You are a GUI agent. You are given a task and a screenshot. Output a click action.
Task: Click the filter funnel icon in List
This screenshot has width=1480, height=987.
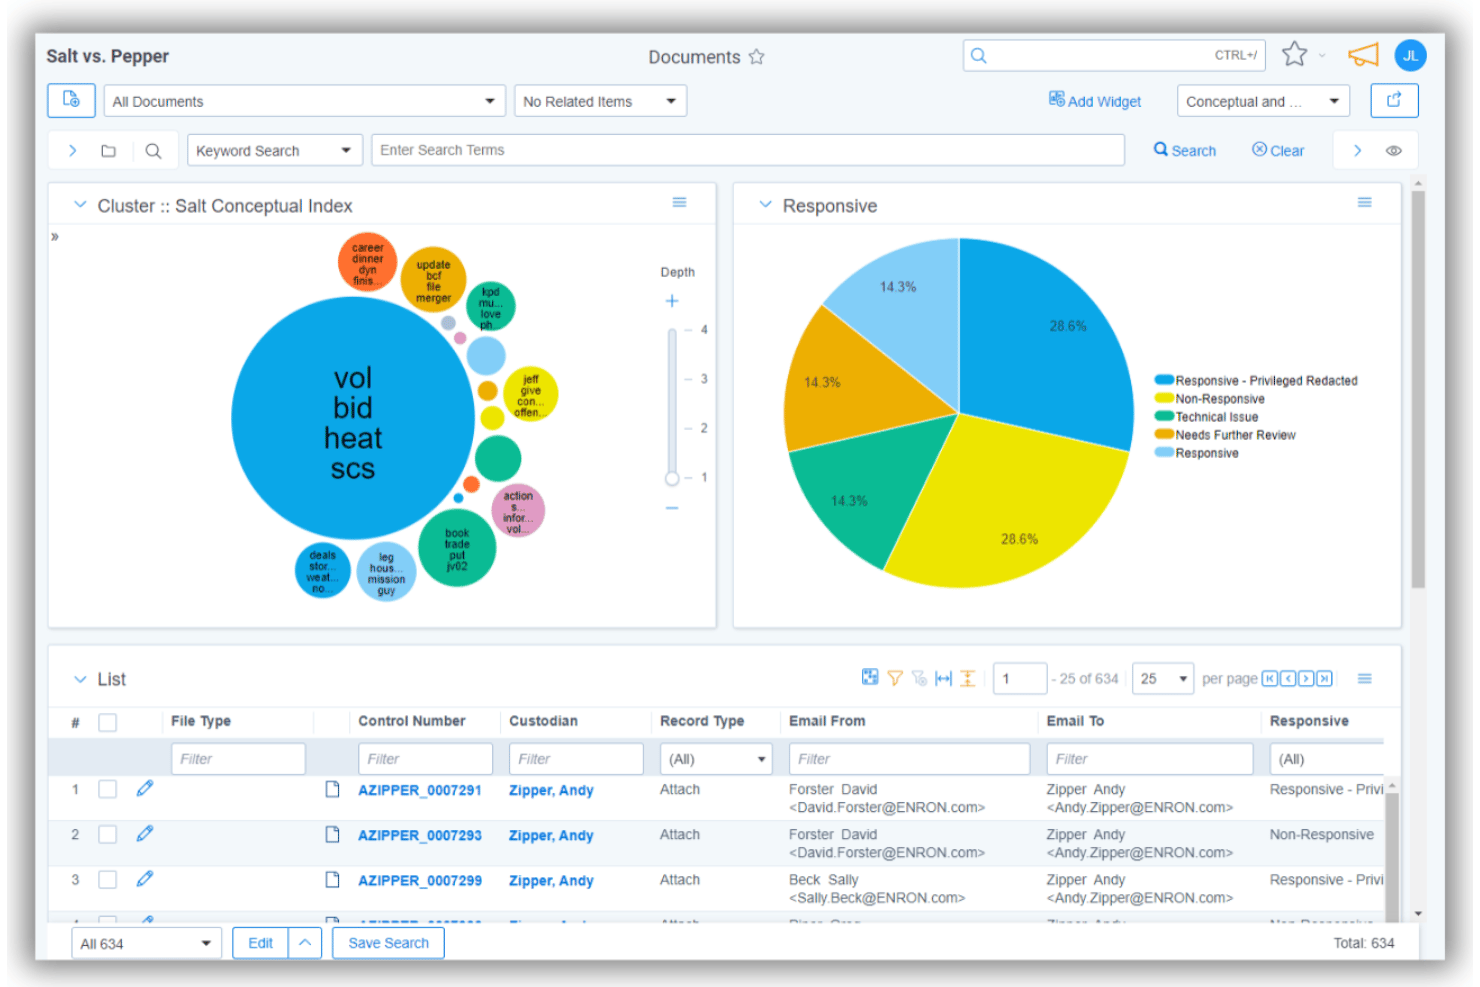pos(895,678)
